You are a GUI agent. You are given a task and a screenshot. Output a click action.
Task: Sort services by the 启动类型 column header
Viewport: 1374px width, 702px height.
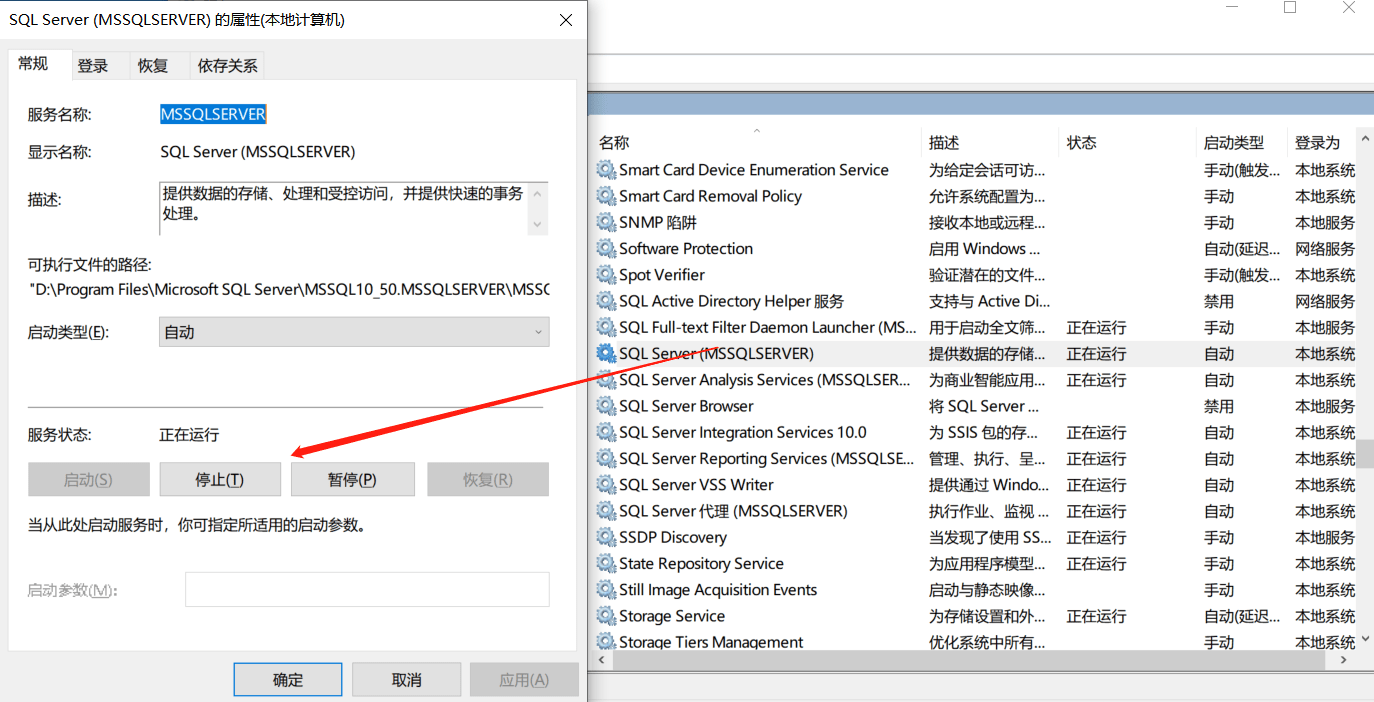click(x=1234, y=143)
